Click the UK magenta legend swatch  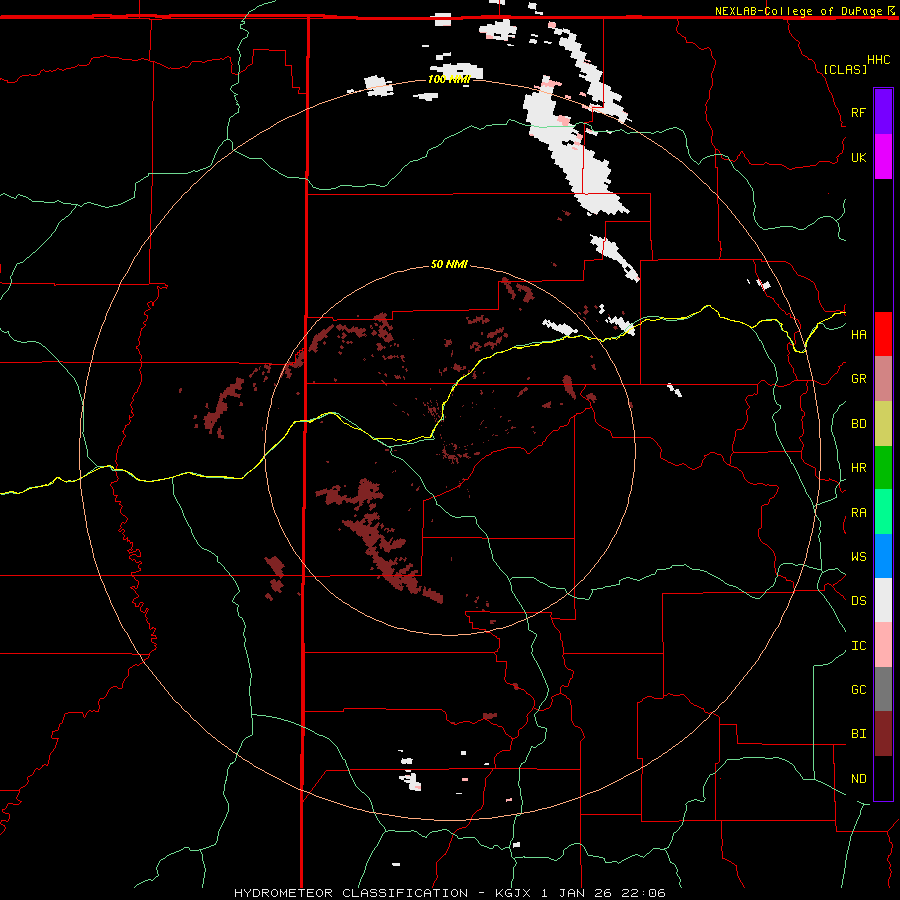click(x=883, y=157)
